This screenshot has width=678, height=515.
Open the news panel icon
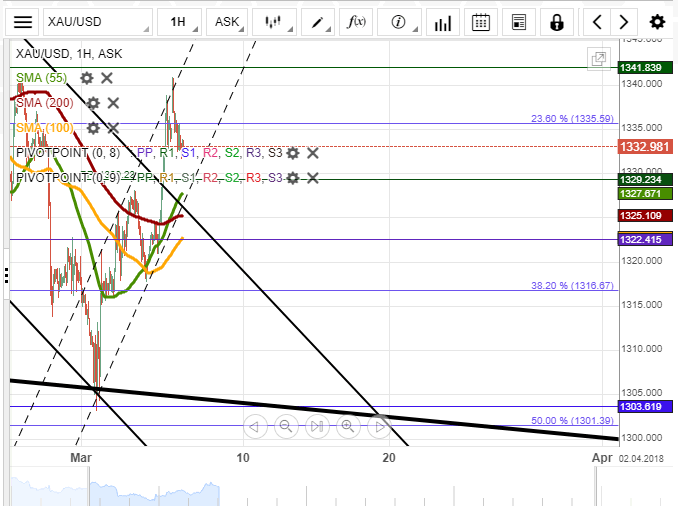[x=518, y=22]
